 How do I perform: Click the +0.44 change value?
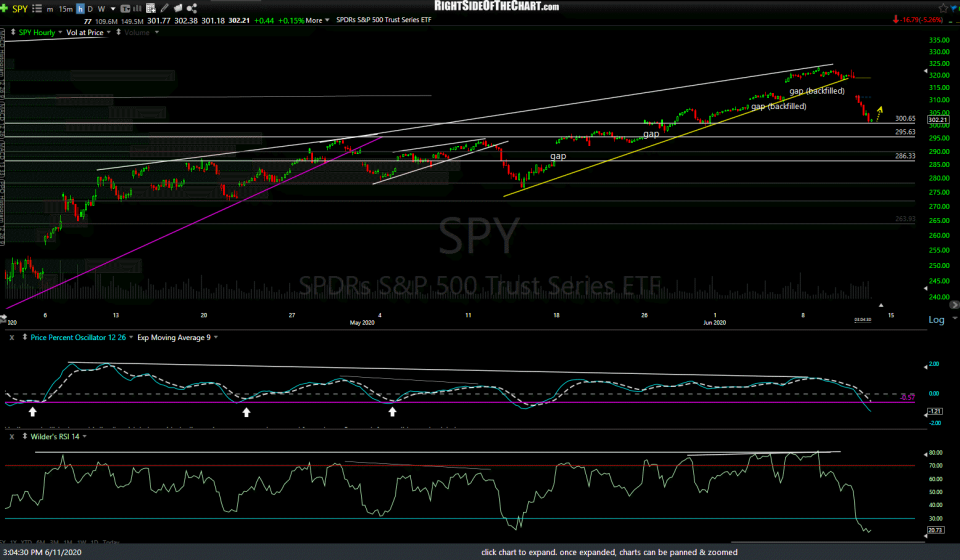pyautogui.click(x=264, y=20)
